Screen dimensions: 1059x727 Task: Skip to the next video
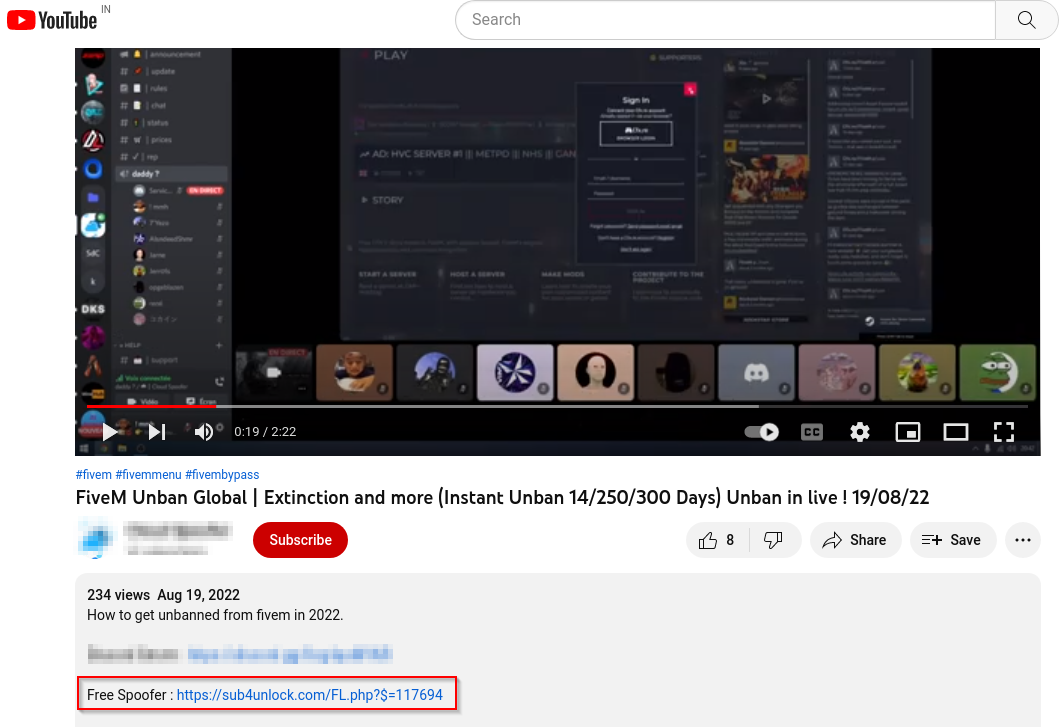click(x=155, y=431)
